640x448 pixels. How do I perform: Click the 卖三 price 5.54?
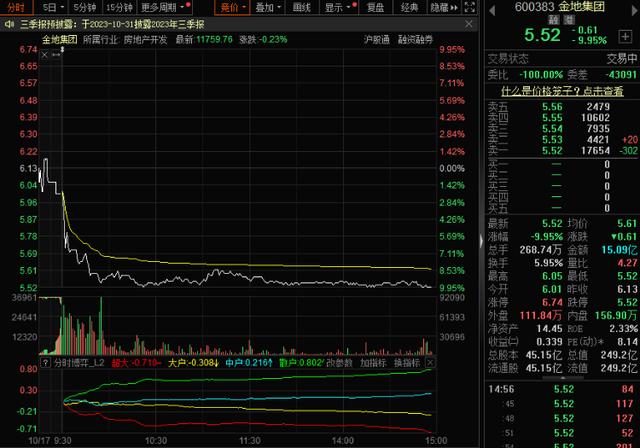click(x=552, y=129)
